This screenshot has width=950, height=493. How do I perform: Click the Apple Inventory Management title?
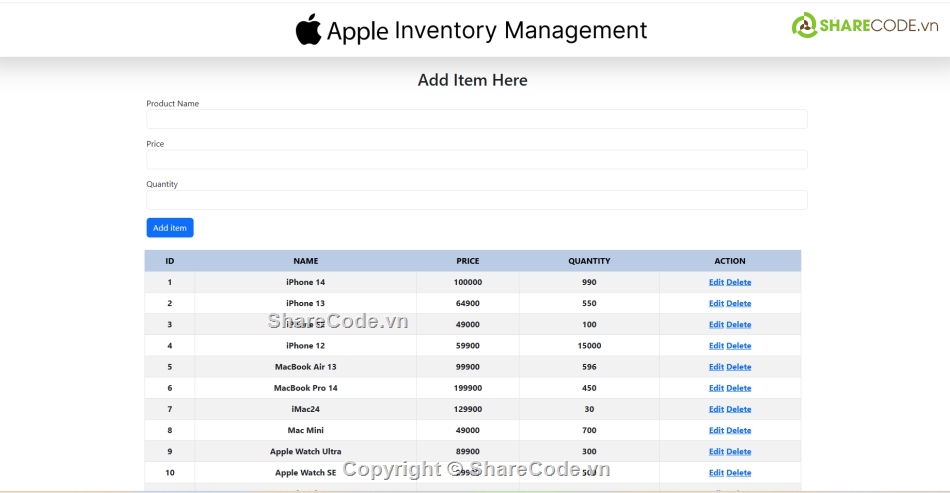487,31
